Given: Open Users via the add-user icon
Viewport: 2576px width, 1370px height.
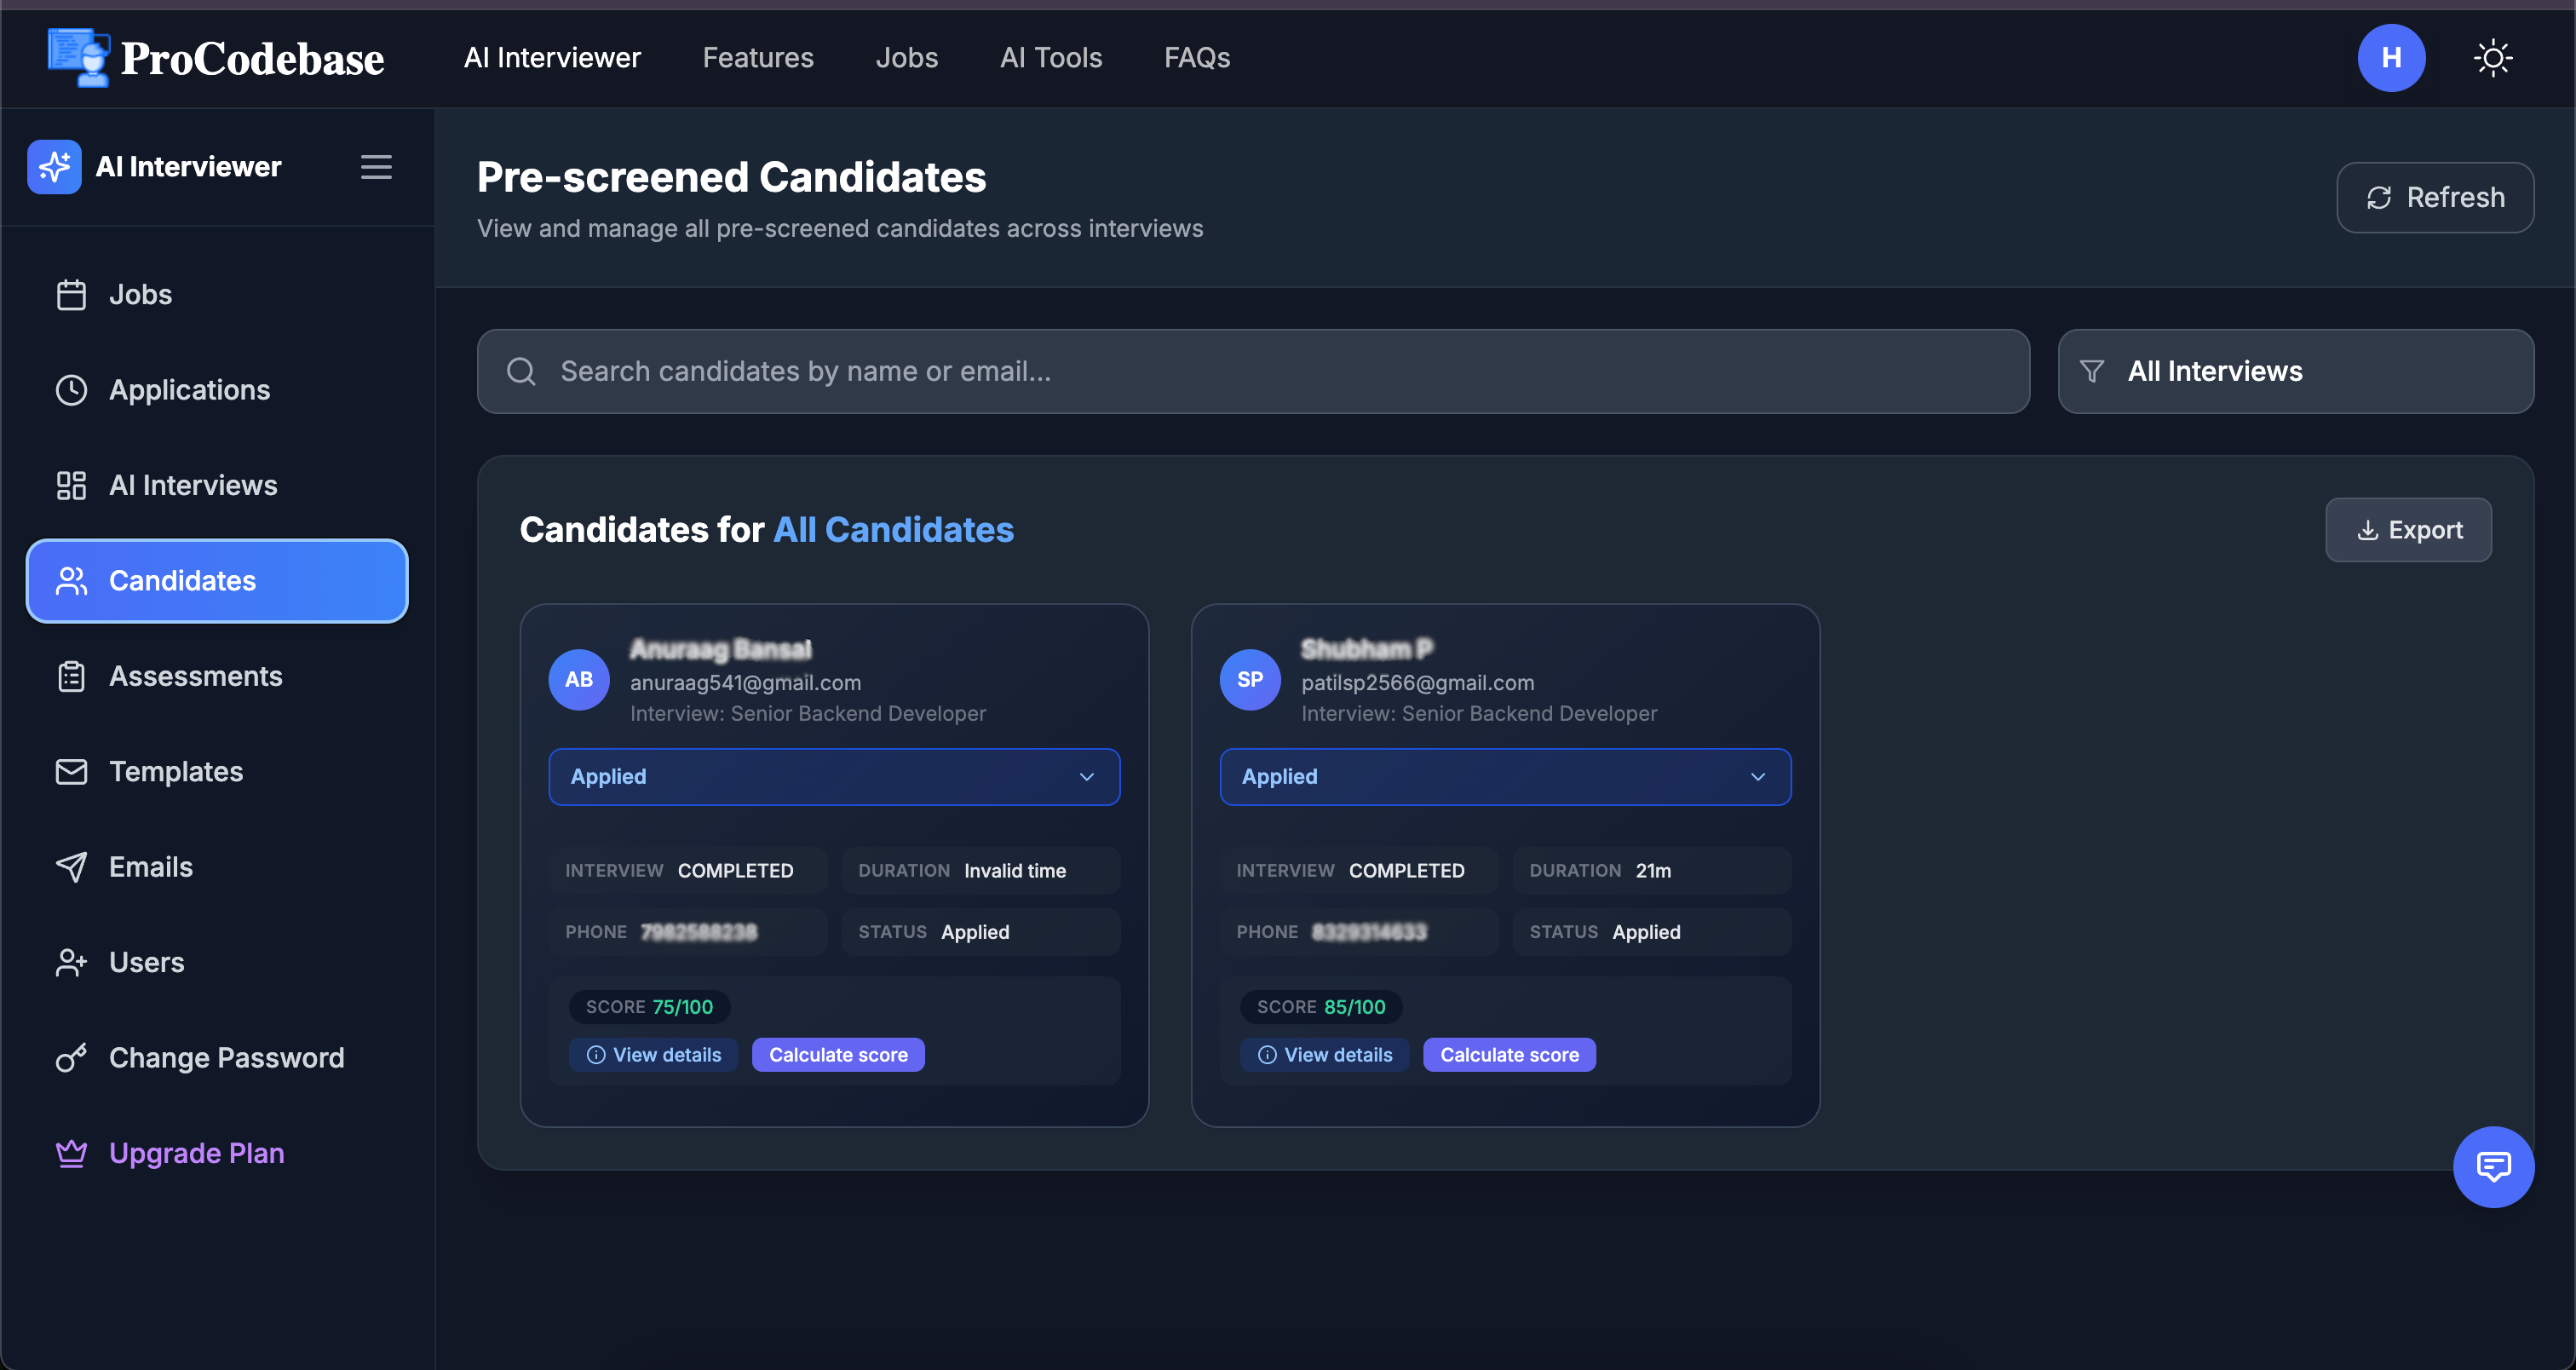Looking at the screenshot, I should coord(70,962).
